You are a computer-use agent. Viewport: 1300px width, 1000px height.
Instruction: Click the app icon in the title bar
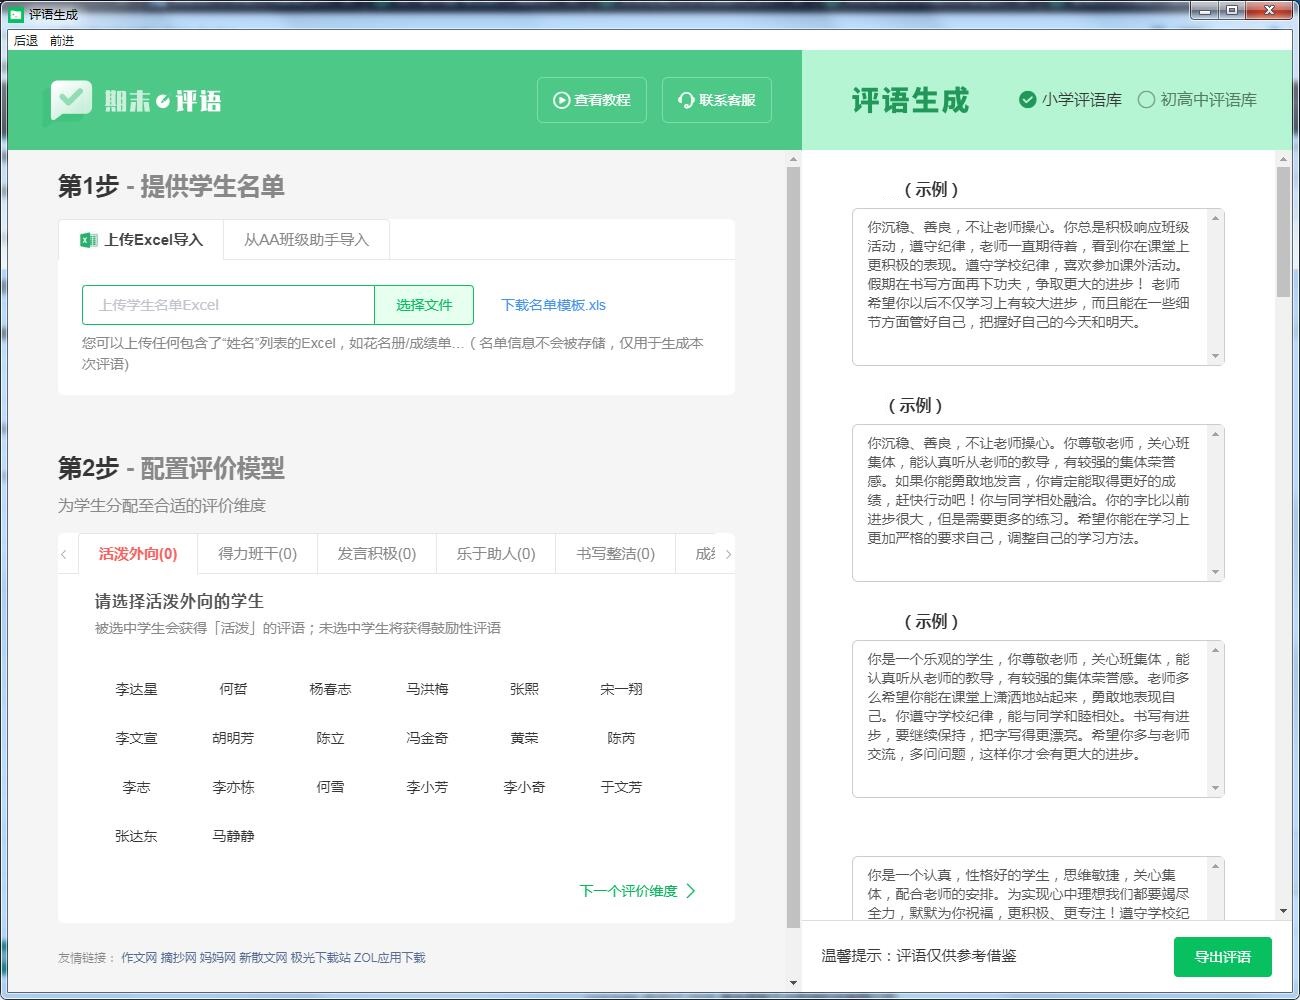point(14,13)
